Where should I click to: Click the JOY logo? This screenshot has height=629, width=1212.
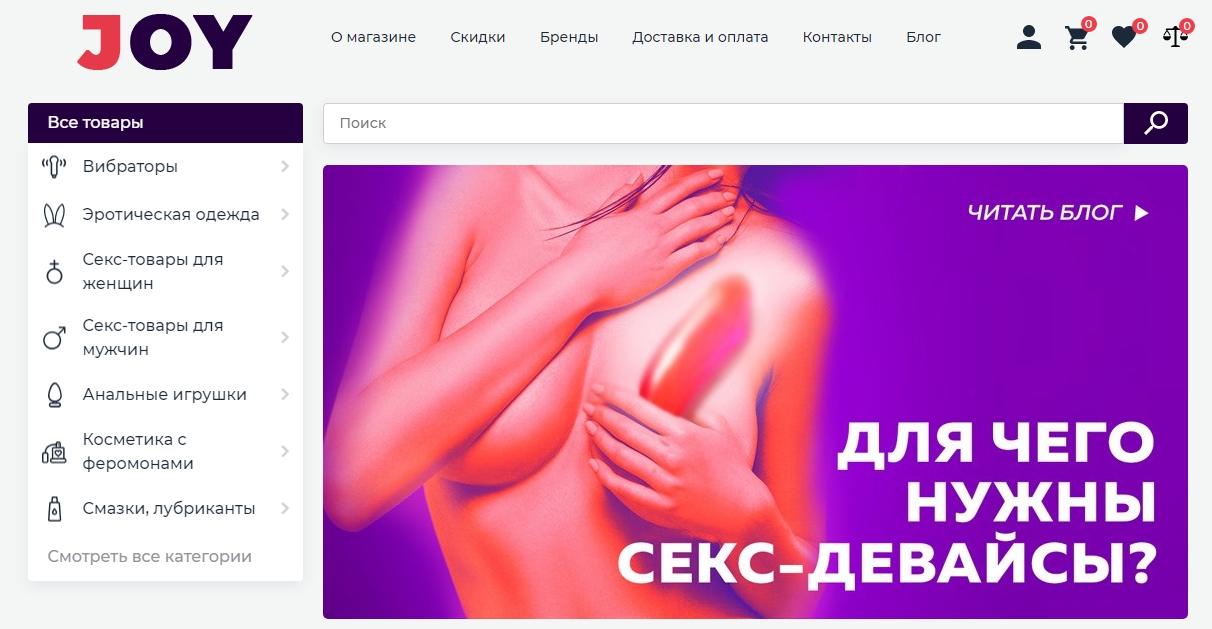pos(165,42)
